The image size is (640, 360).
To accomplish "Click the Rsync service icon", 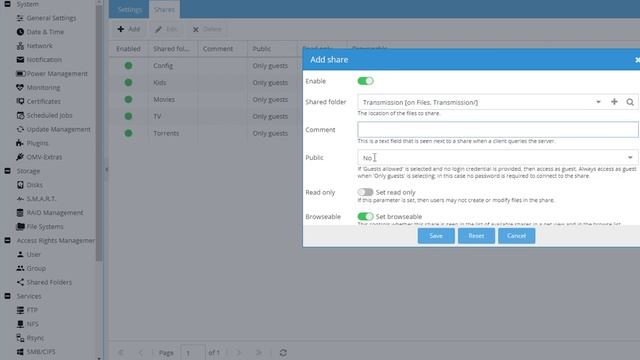I will pos(20,338).
